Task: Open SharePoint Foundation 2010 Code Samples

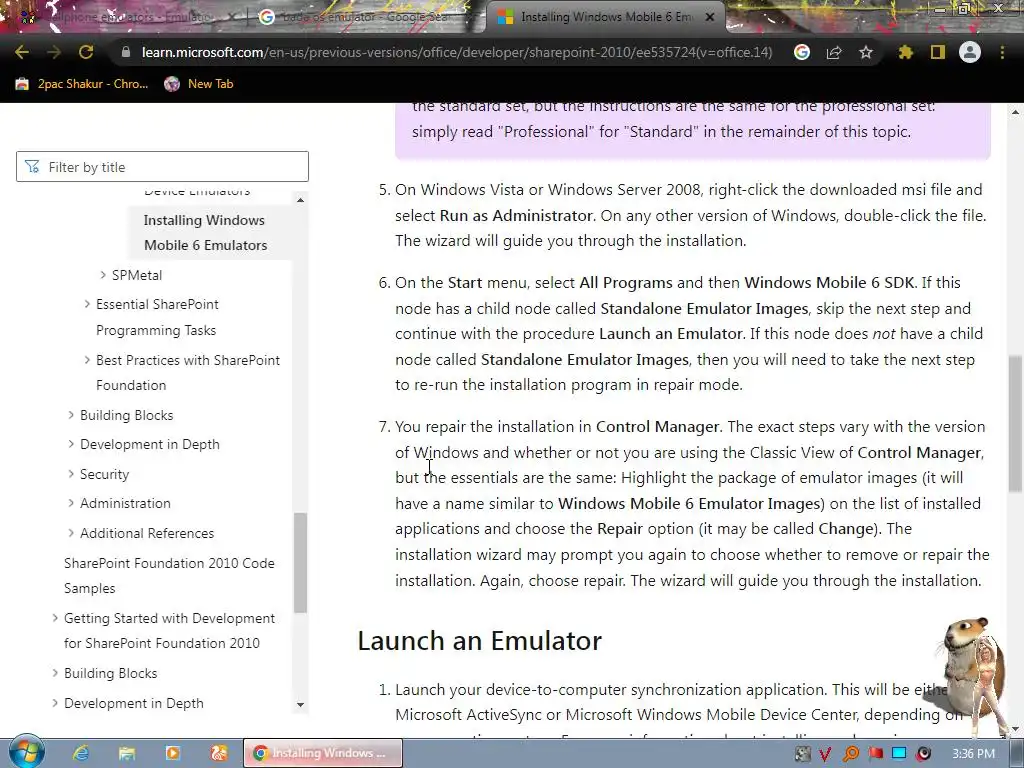Action: point(169,575)
